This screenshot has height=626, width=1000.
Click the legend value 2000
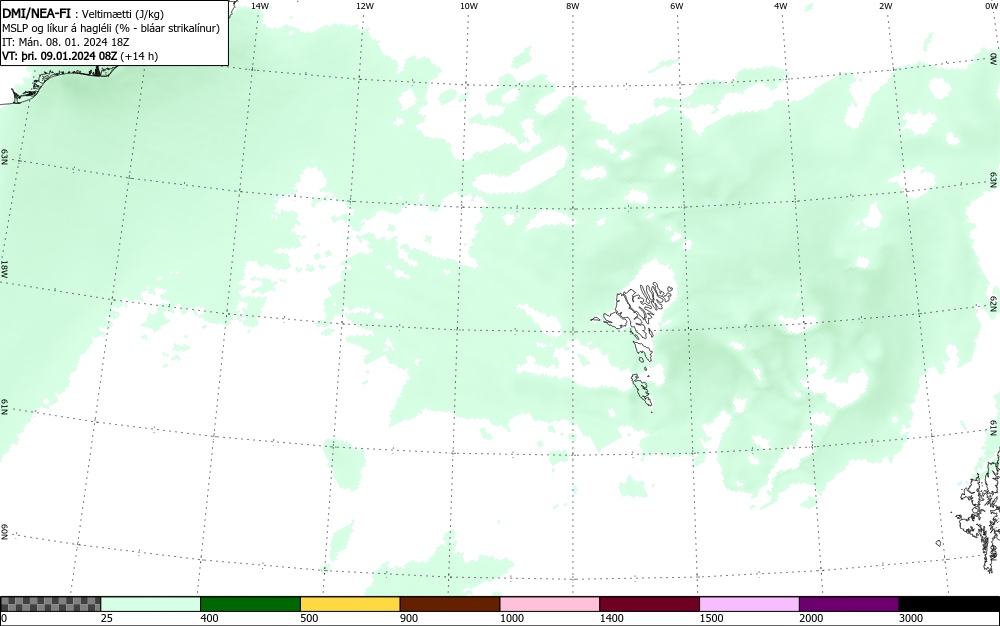(x=811, y=618)
